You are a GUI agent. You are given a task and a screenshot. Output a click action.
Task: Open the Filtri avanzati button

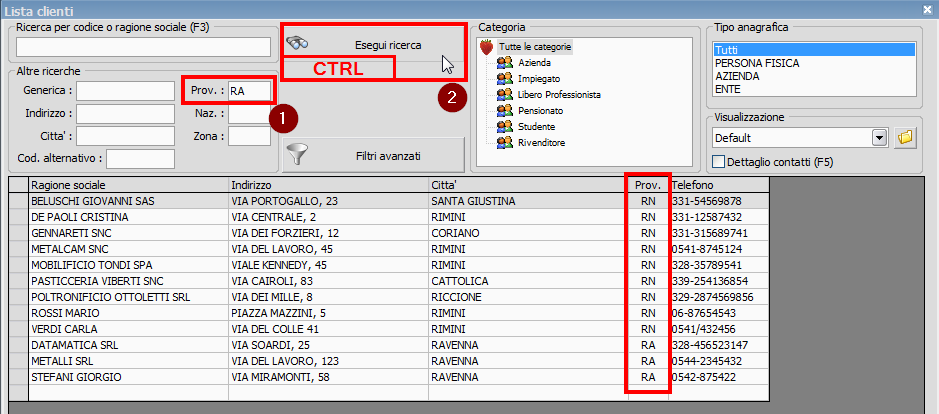click(x=374, y=156)
